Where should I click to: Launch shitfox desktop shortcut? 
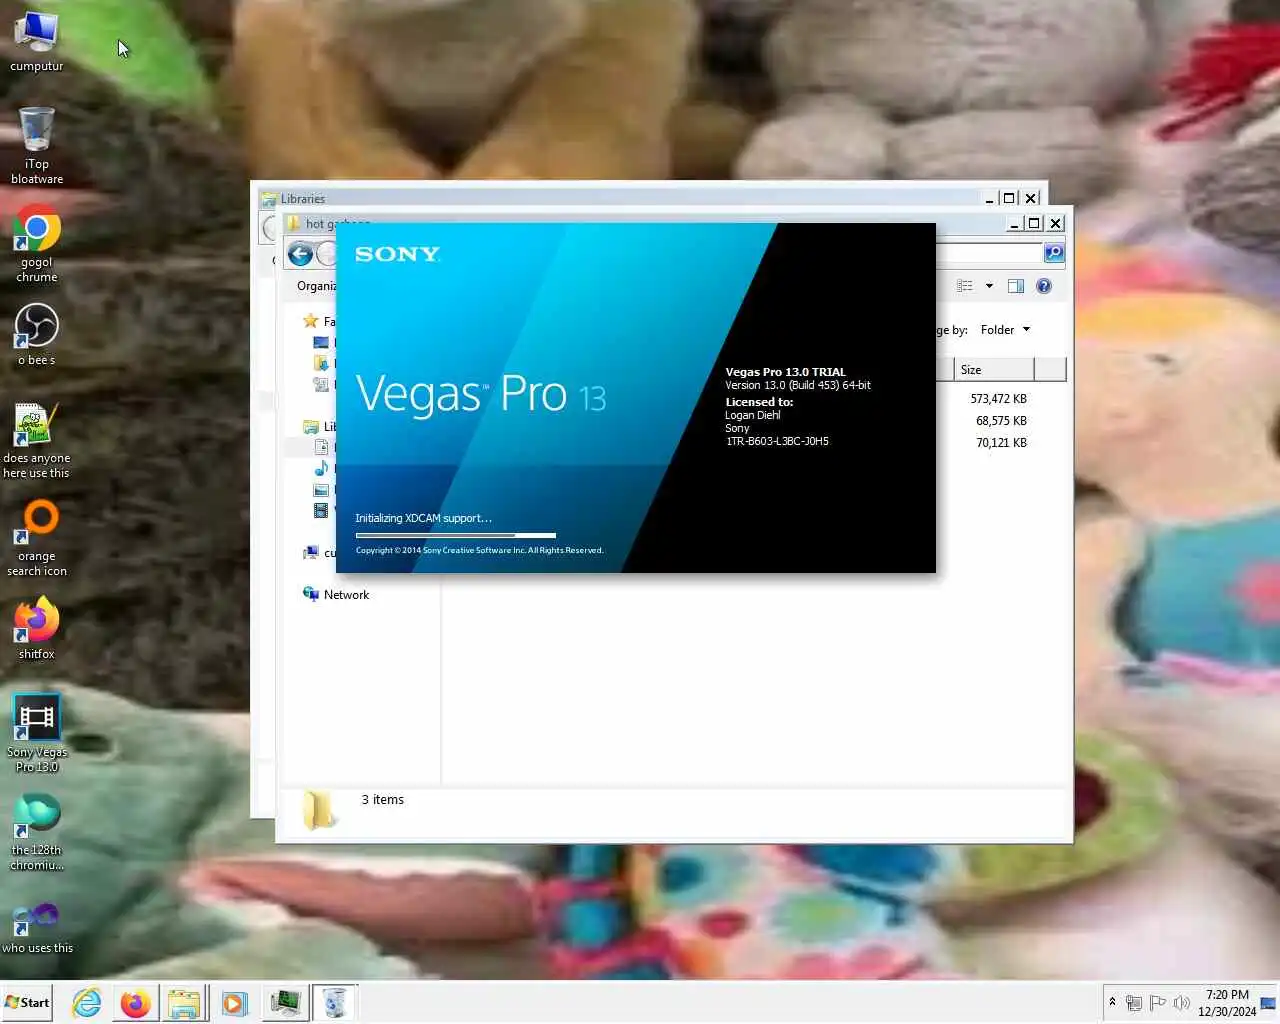coord(37,628)
